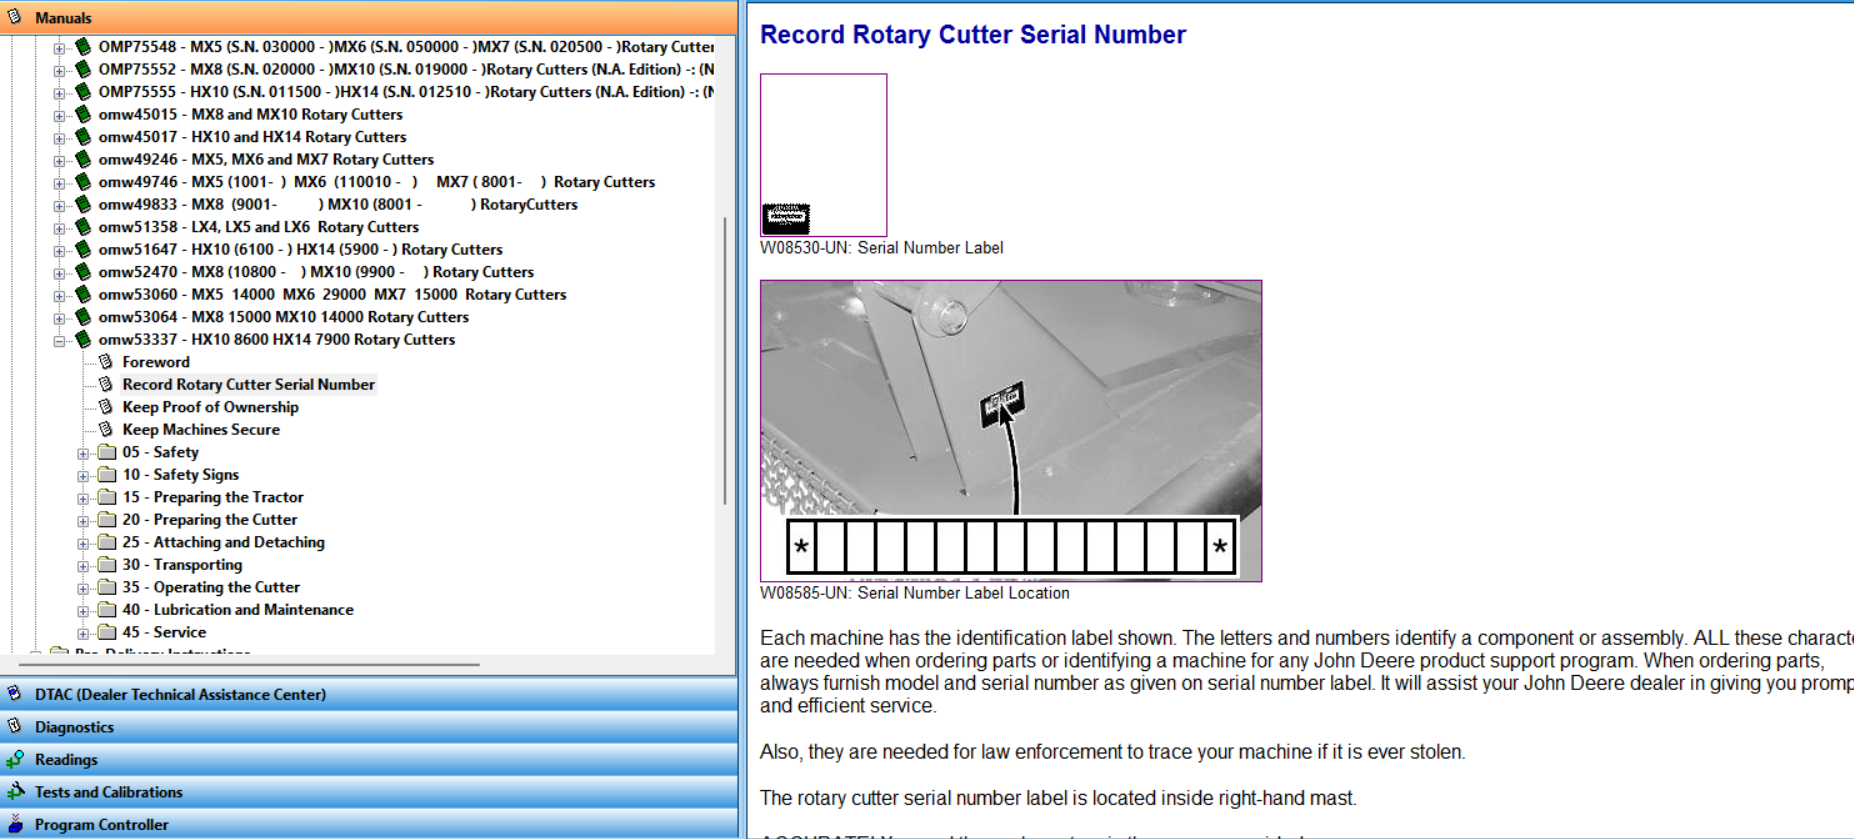Click the Tests and Calibrations panel icon

15,791
